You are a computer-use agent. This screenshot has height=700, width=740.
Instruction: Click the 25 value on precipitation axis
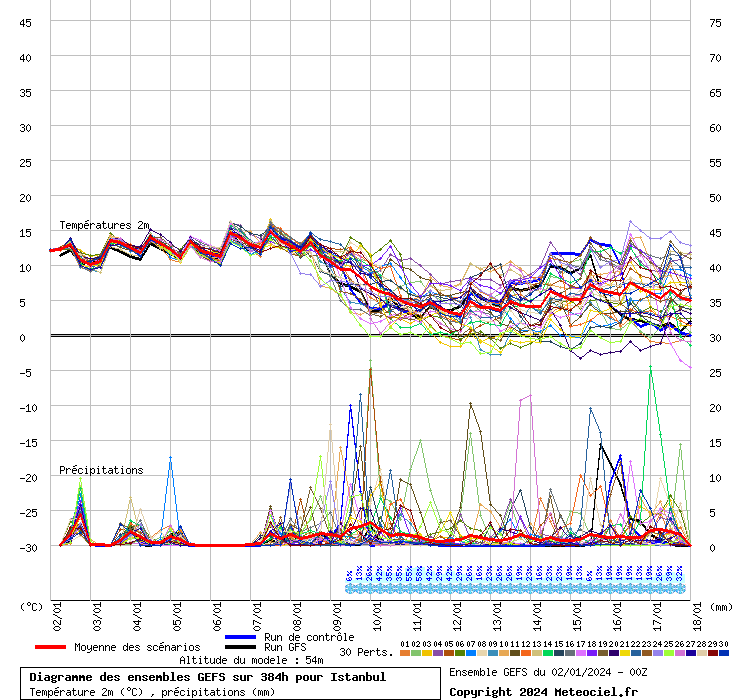coord(715,373)
